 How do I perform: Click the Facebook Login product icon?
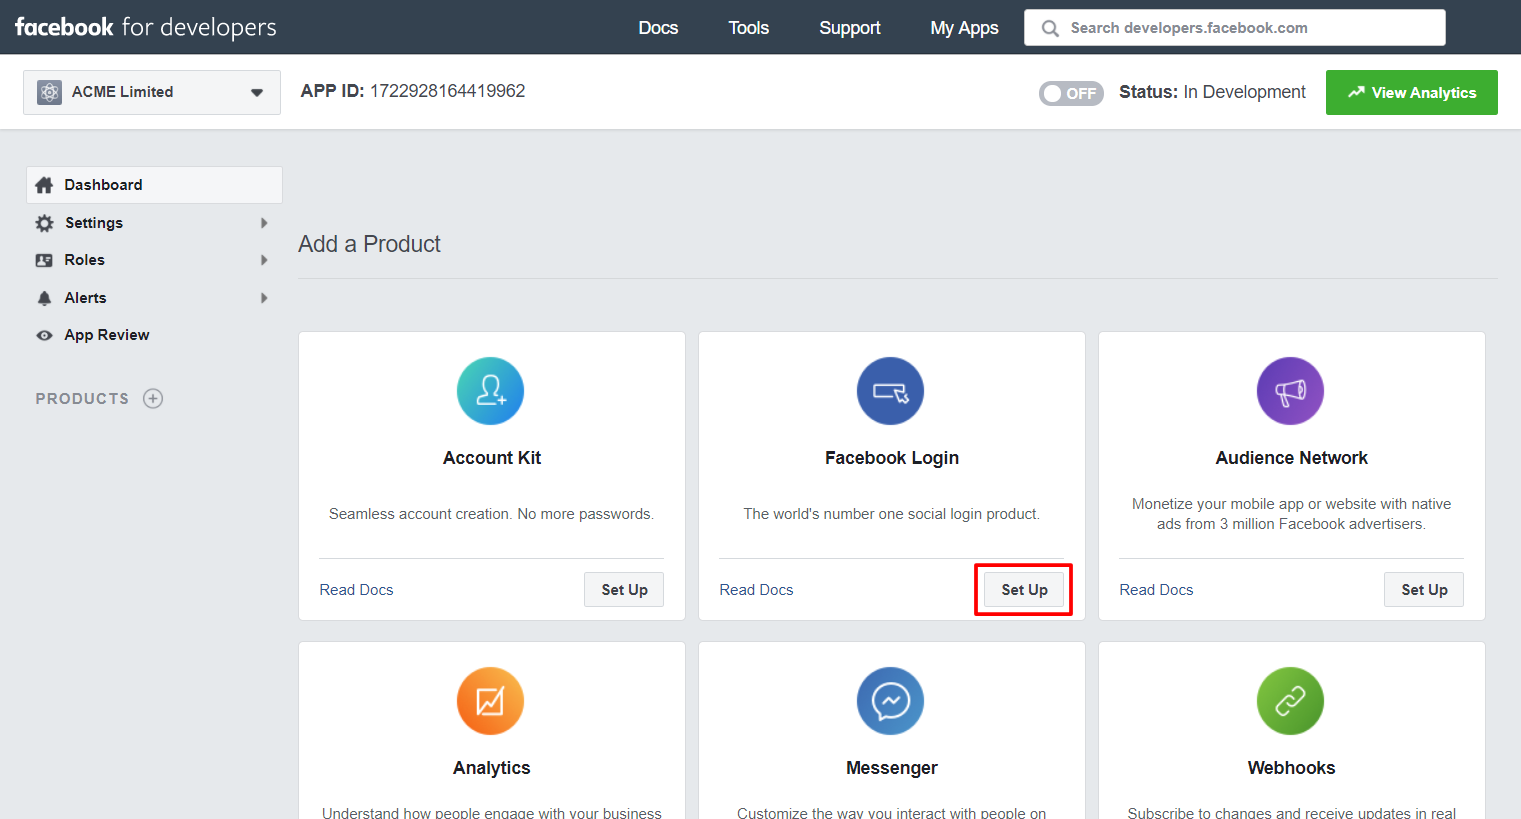click(890, 391)
